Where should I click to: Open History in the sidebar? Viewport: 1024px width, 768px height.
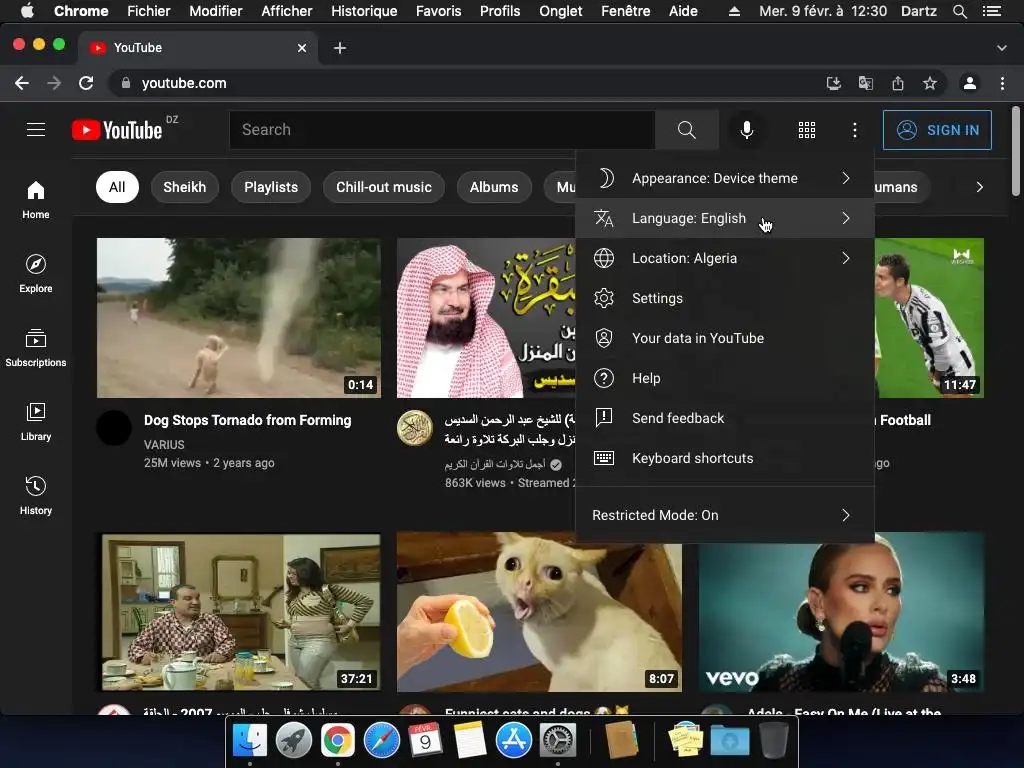pyautogui.click(x=36, y=496)
